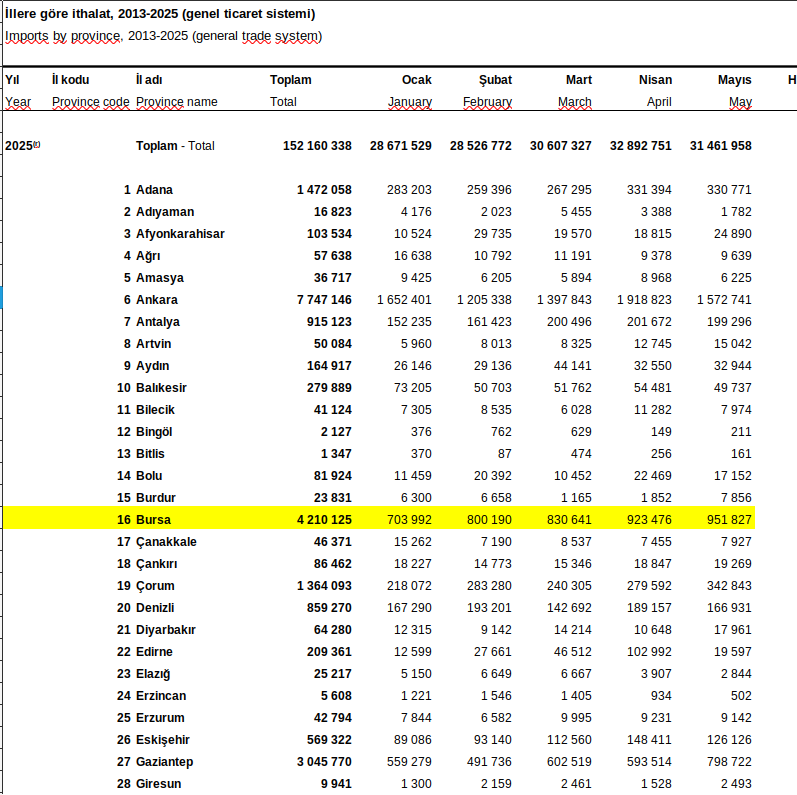Select the "İl kodu" column header

71,80
